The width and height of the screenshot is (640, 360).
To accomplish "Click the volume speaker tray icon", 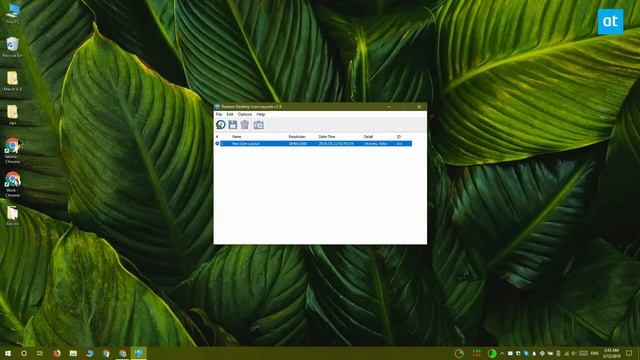I will [x=574, y=353].
